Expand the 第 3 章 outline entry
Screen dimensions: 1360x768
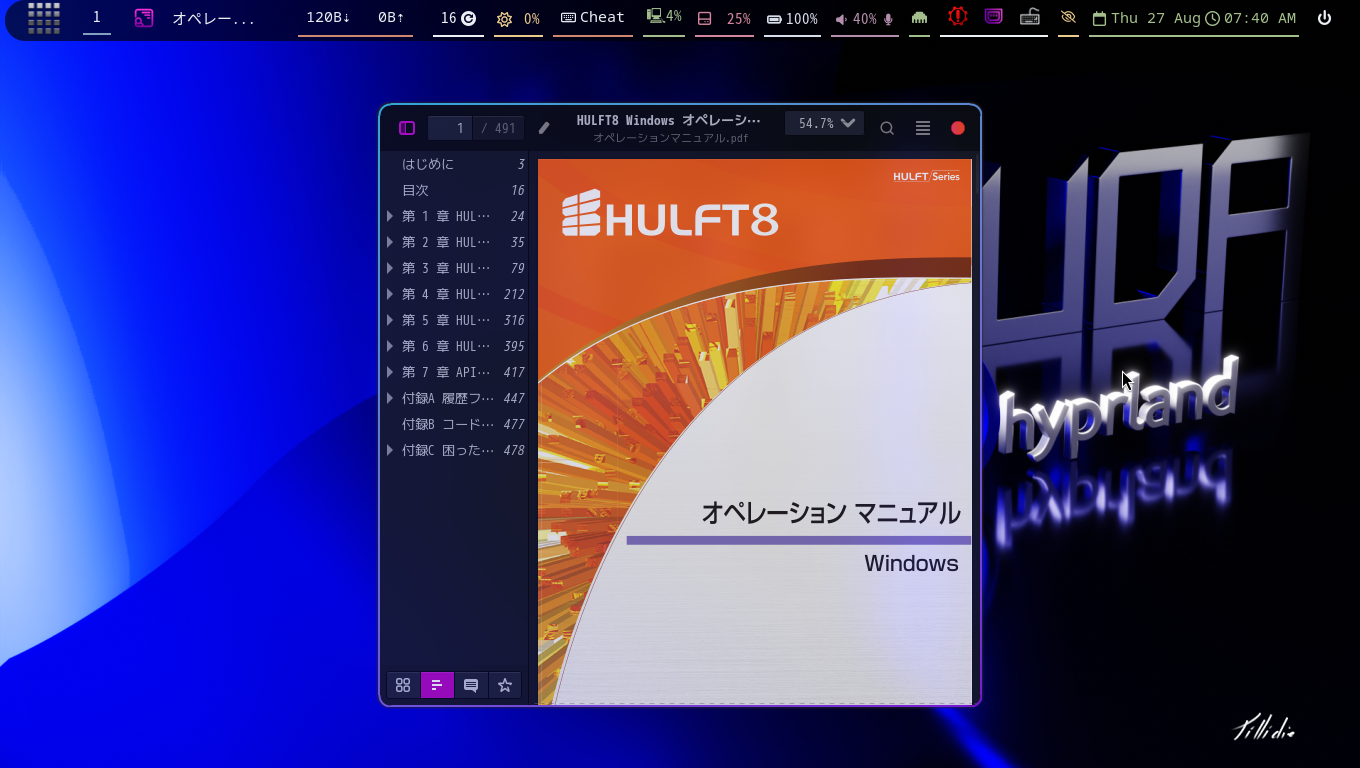(390, 268)
